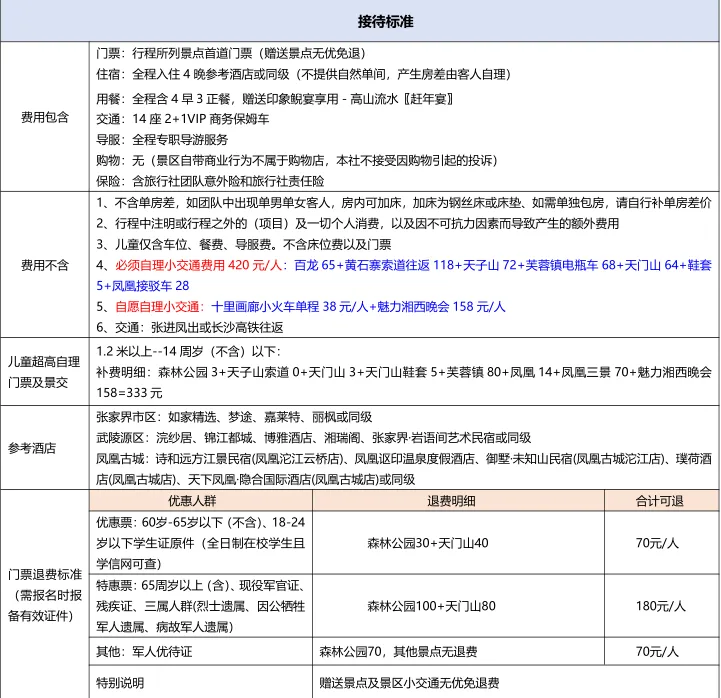Viewport: 721px width, 698px height.
Task: Click the 接待标准 table title
Action: click(385, 22)
